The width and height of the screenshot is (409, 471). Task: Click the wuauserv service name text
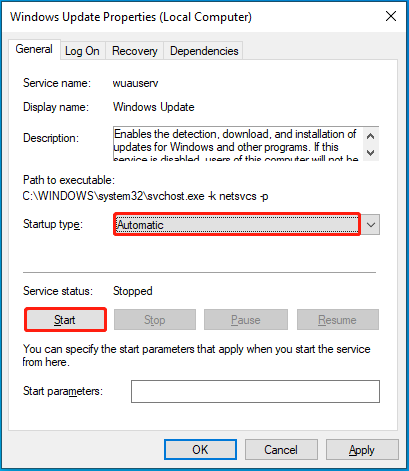(135, 83)
